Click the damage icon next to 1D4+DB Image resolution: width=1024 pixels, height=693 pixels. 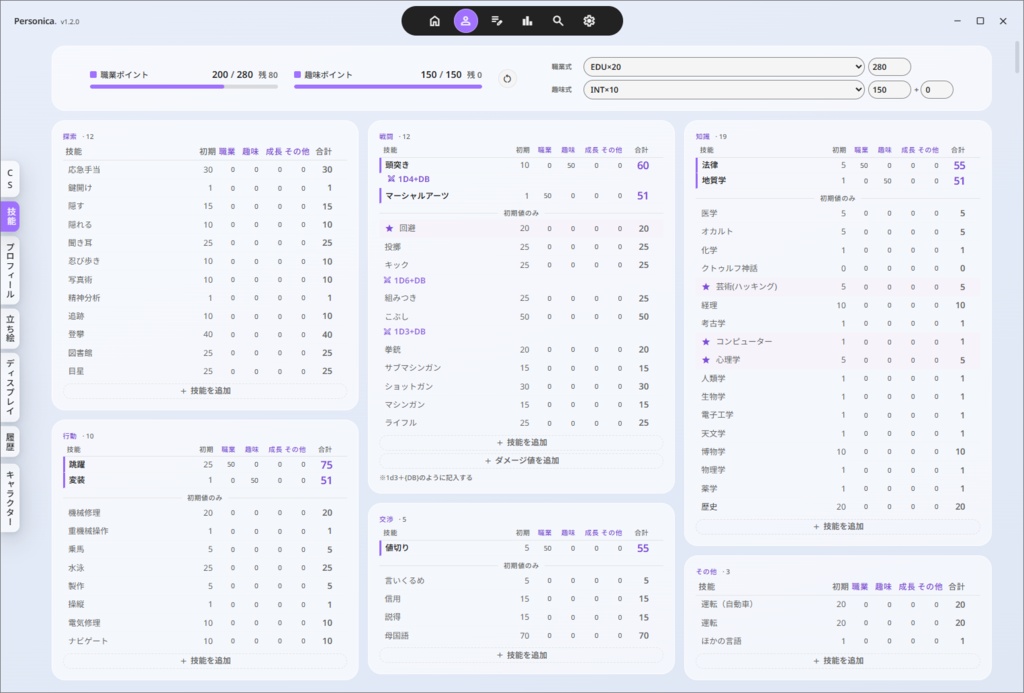[391, 179]
